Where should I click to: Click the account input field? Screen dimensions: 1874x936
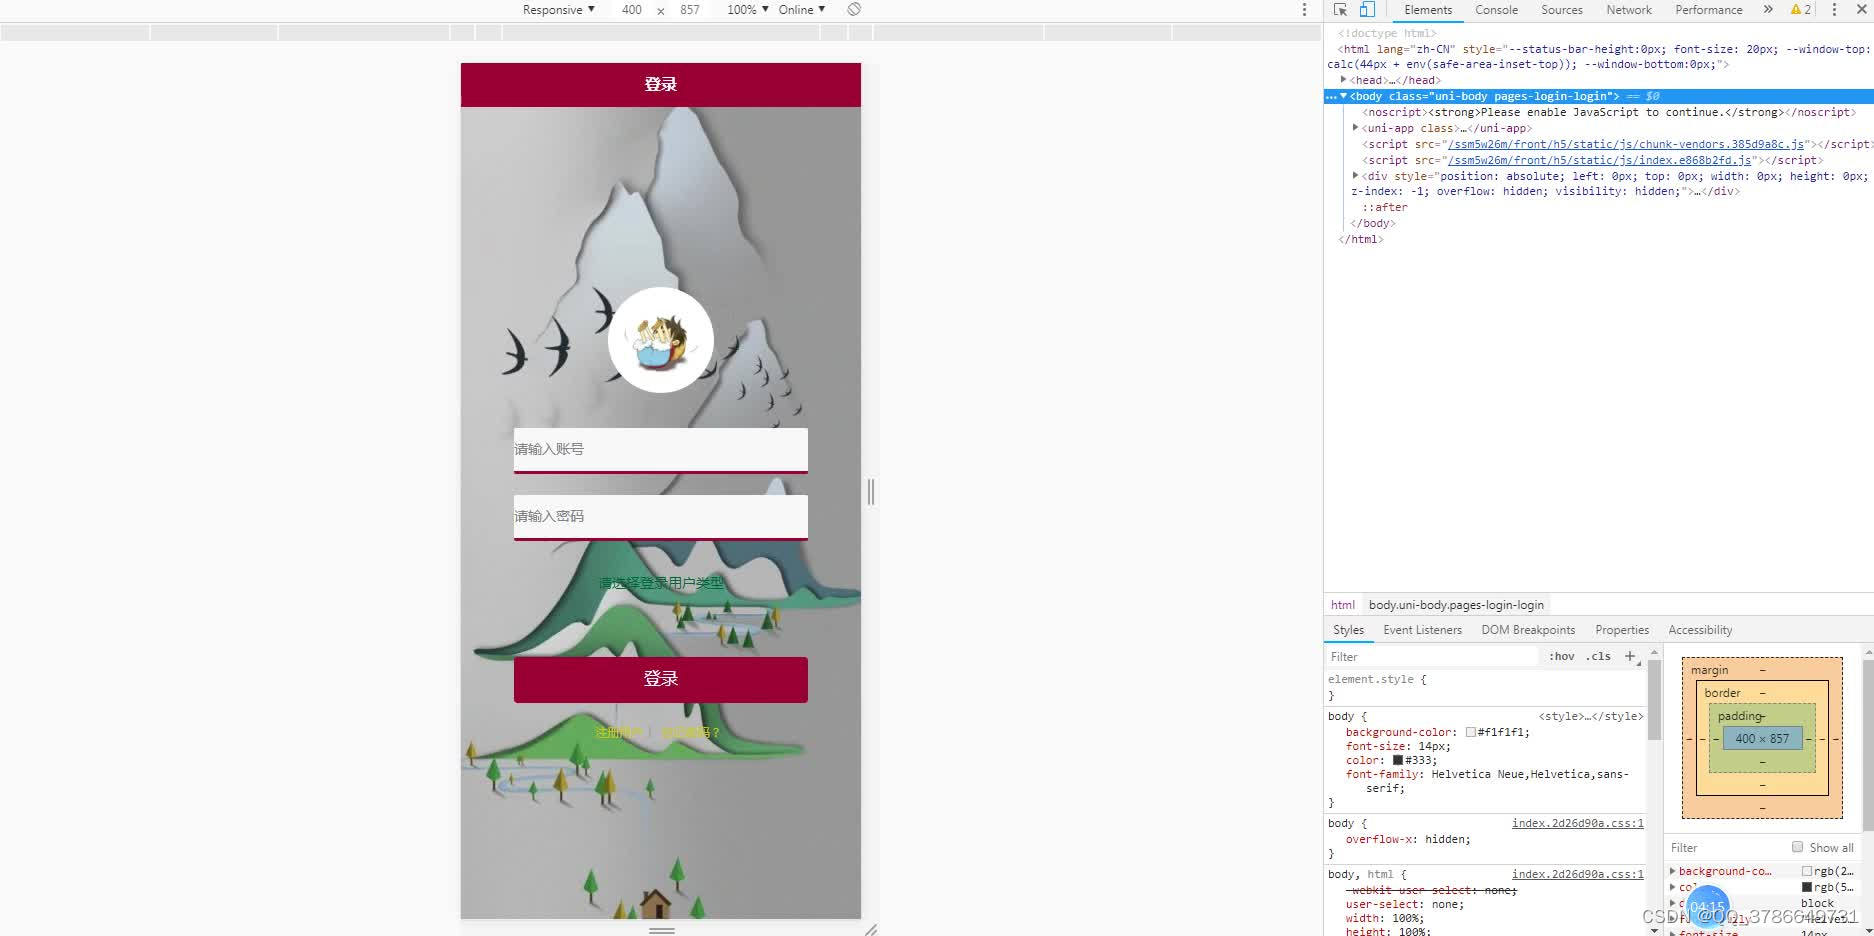(x=660, y=450)
